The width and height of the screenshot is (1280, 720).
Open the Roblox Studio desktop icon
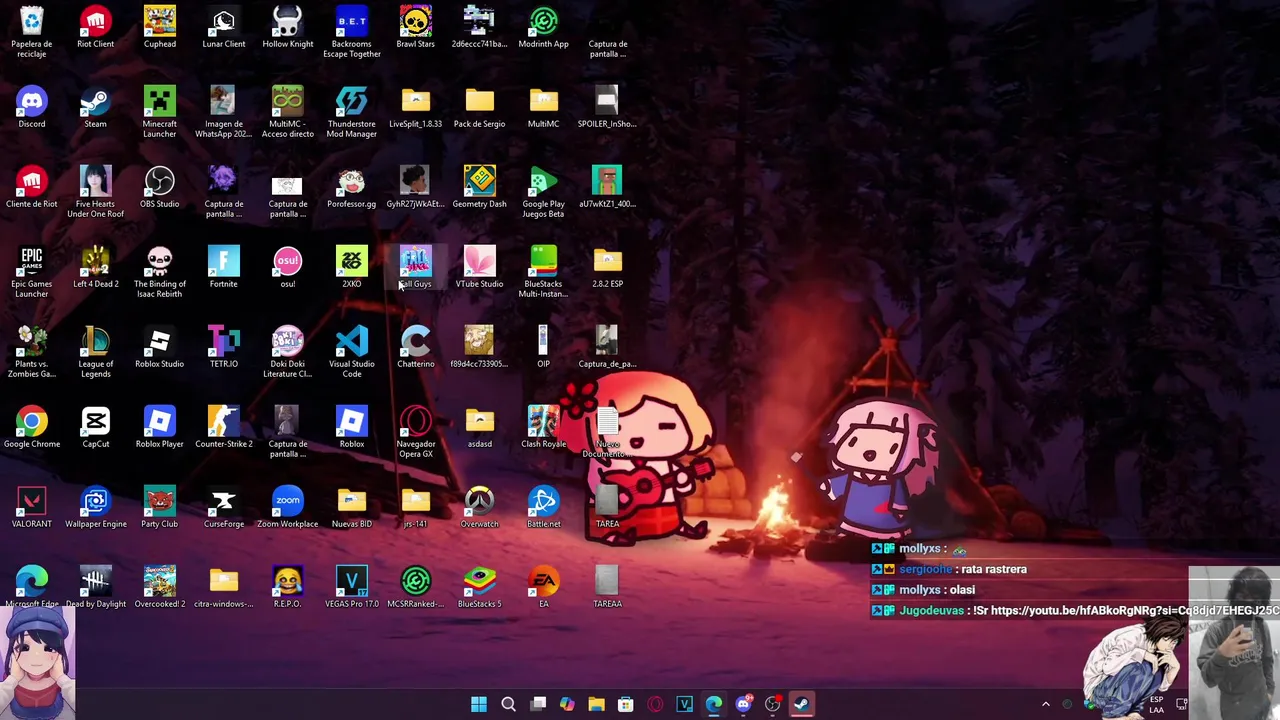click(160, 347)
